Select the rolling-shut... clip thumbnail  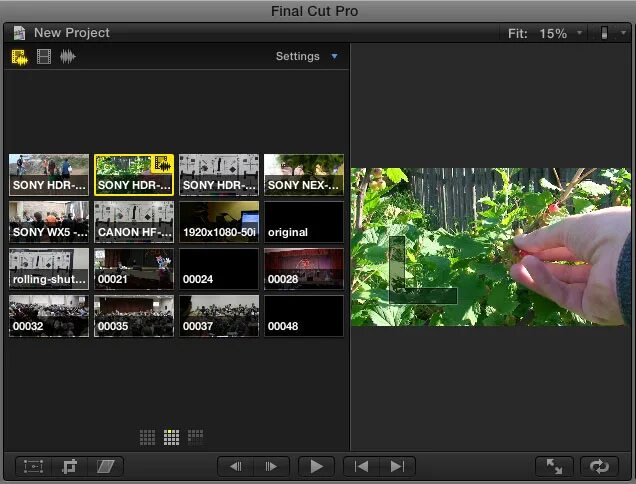pyautogui.click(x=49, y=269)
